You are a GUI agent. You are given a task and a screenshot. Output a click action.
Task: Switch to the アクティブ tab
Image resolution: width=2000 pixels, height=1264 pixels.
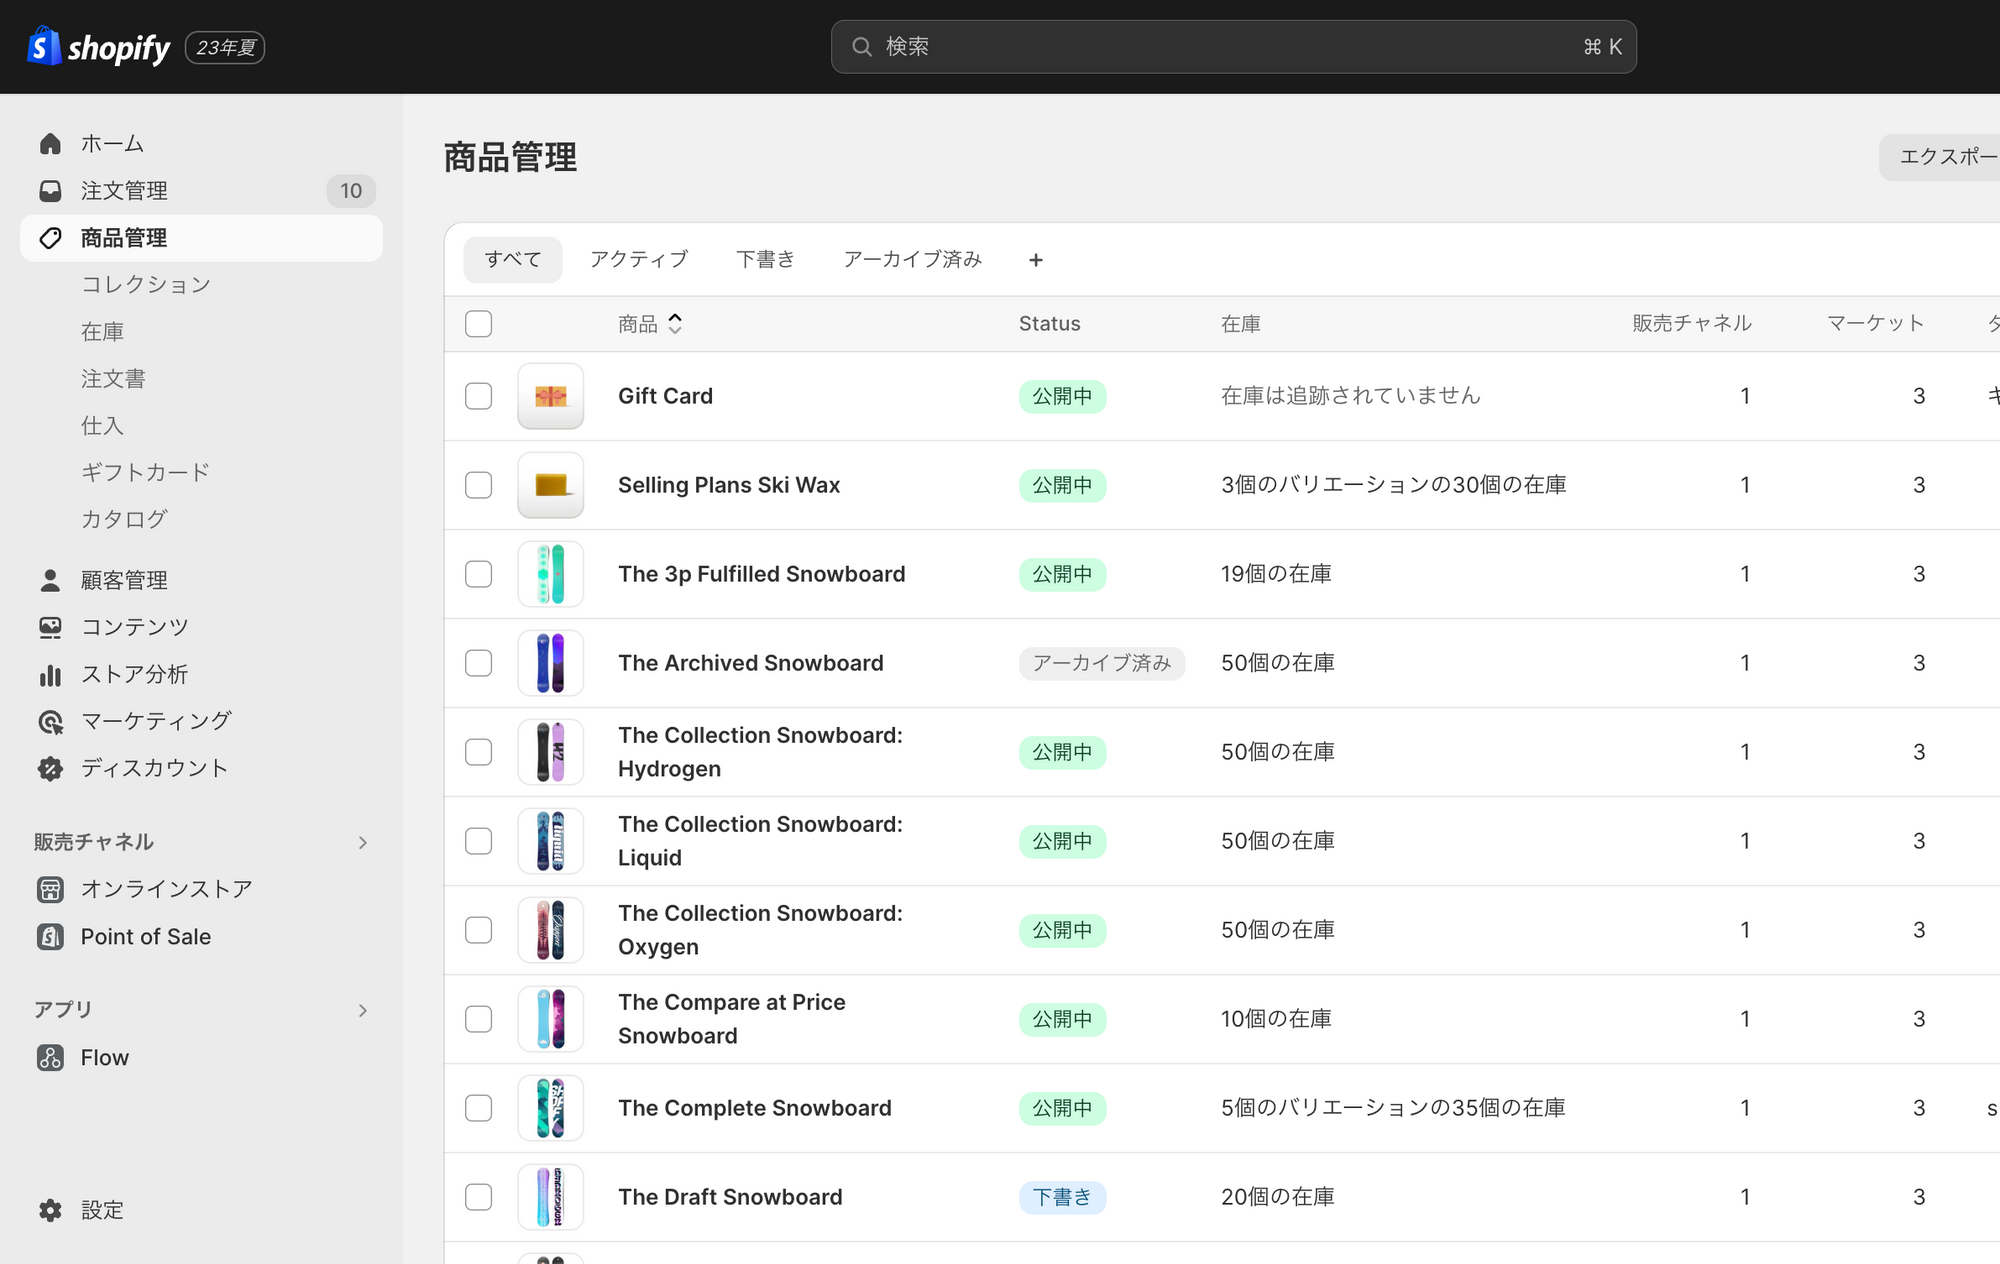pyautogui.click(x=639, y=260)
